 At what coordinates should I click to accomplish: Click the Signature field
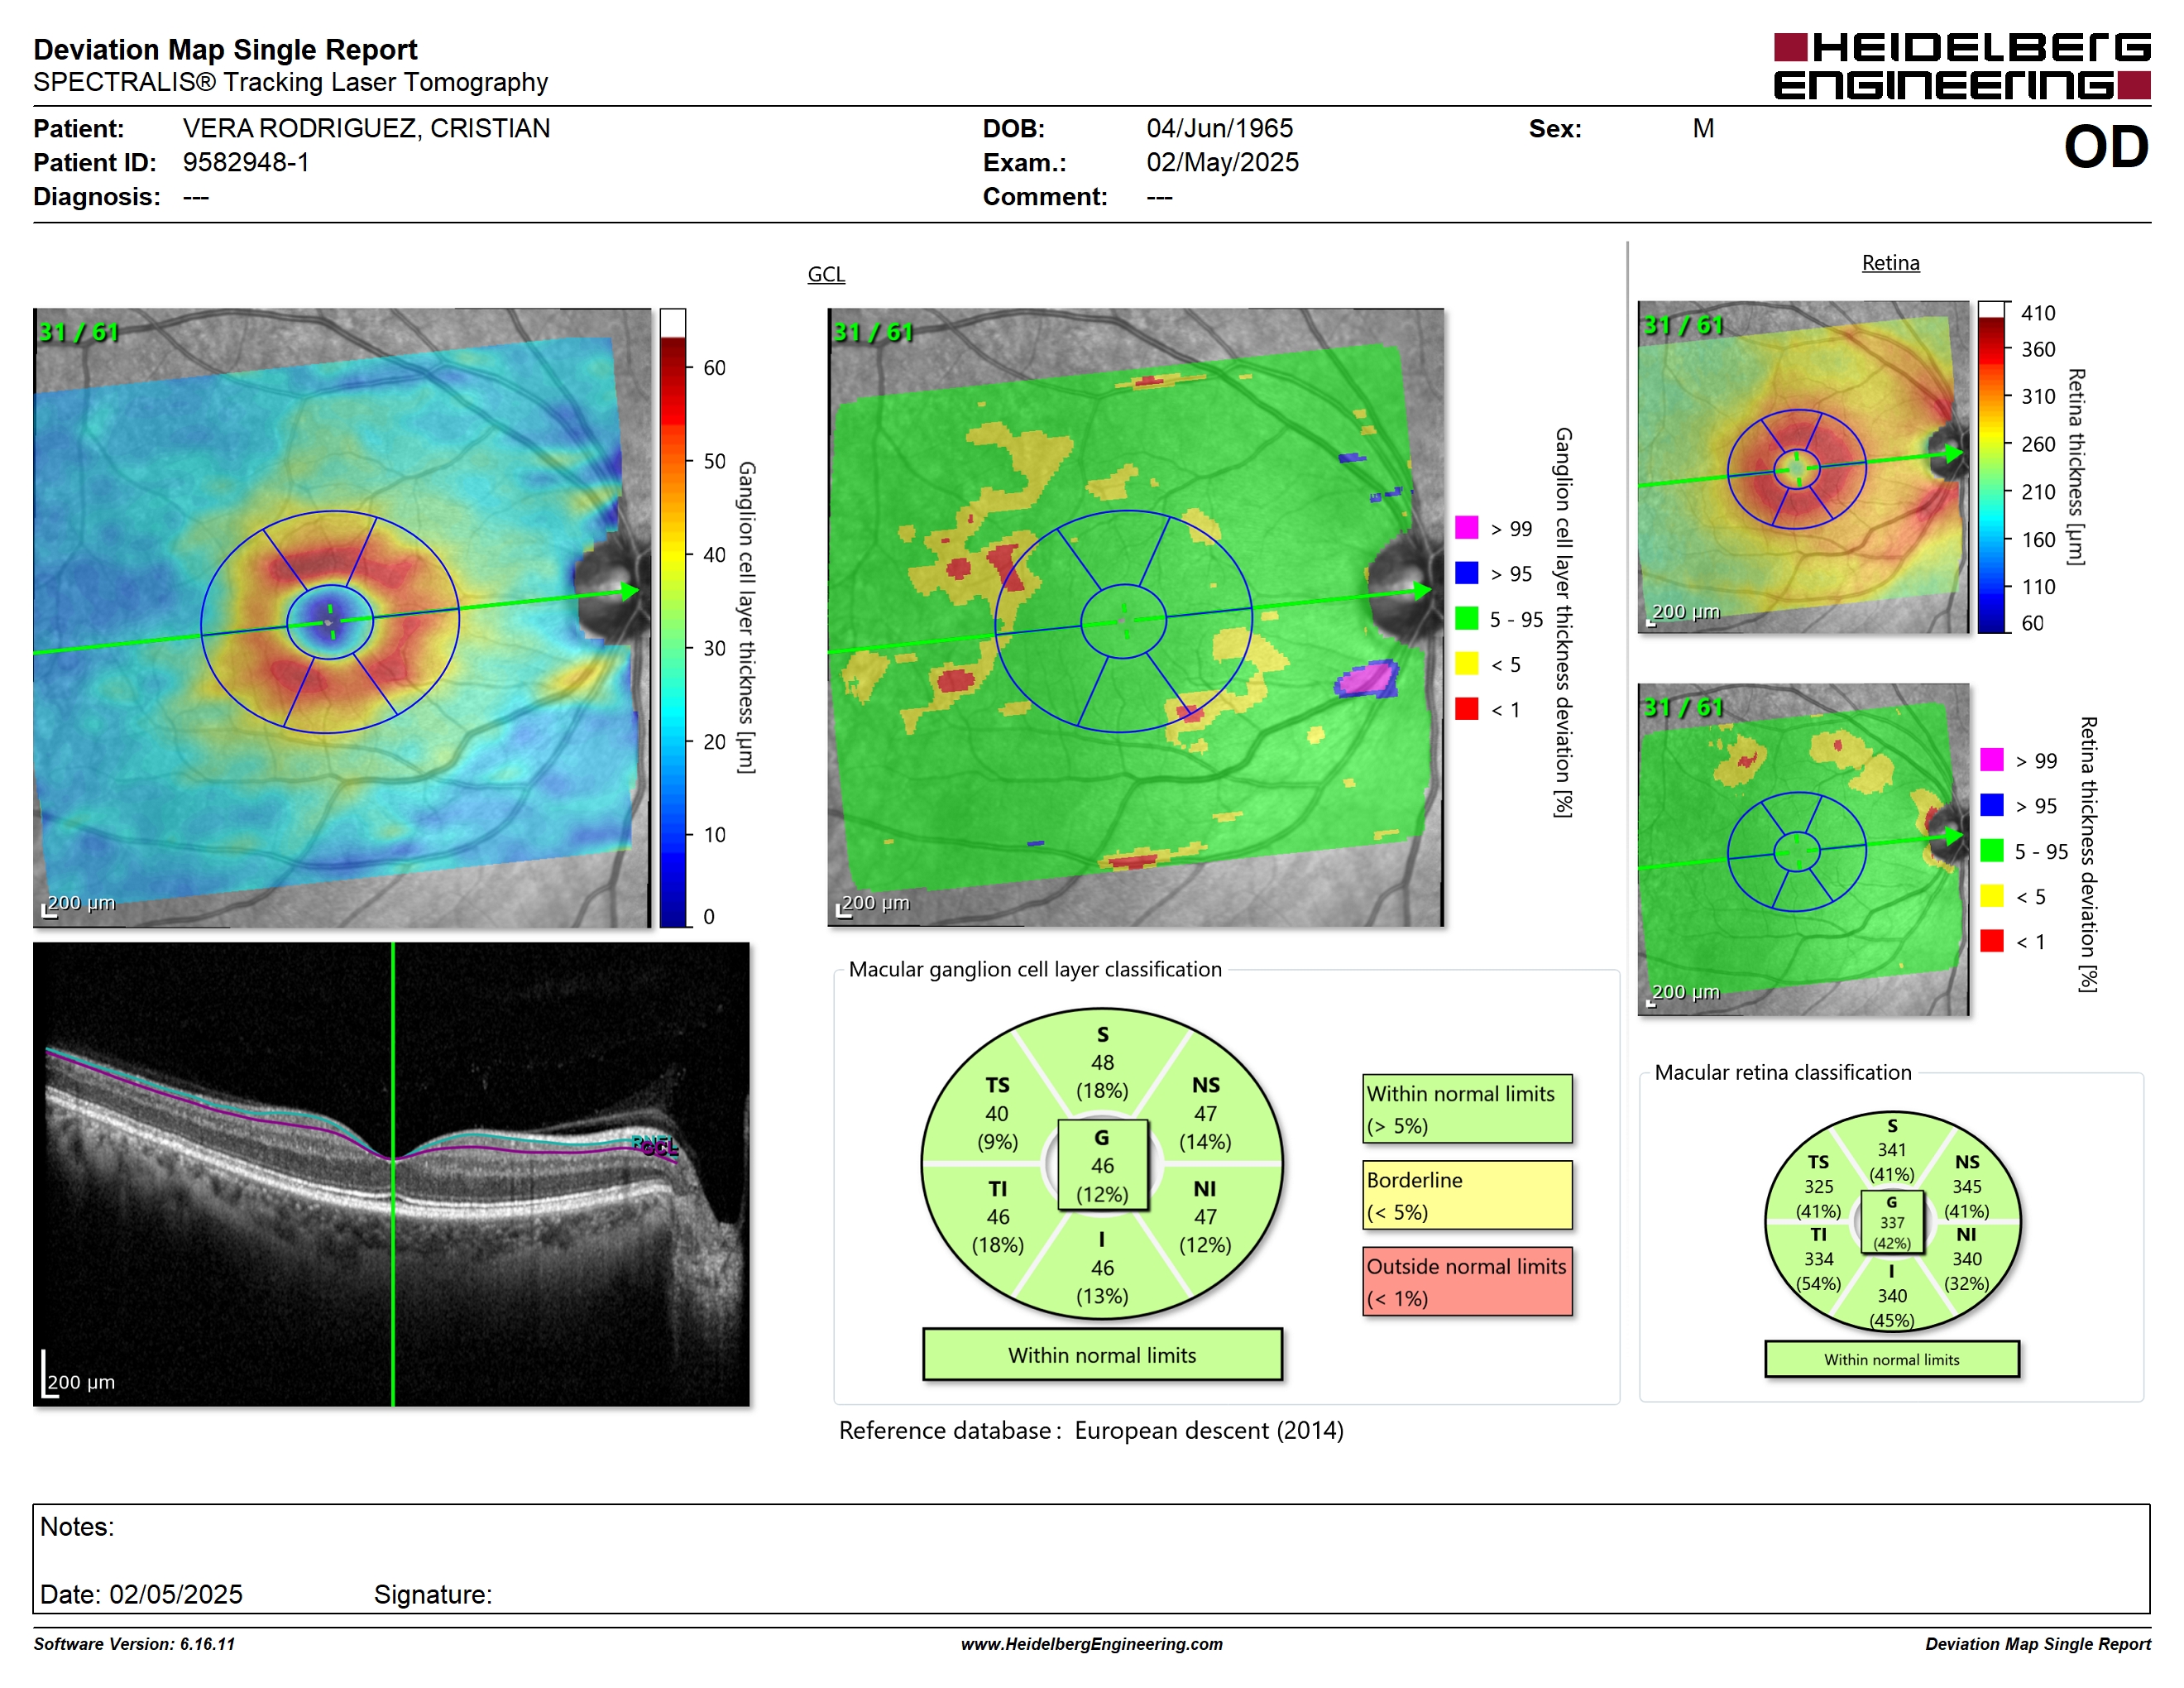pyautogui.click(x=433, y=1594)
